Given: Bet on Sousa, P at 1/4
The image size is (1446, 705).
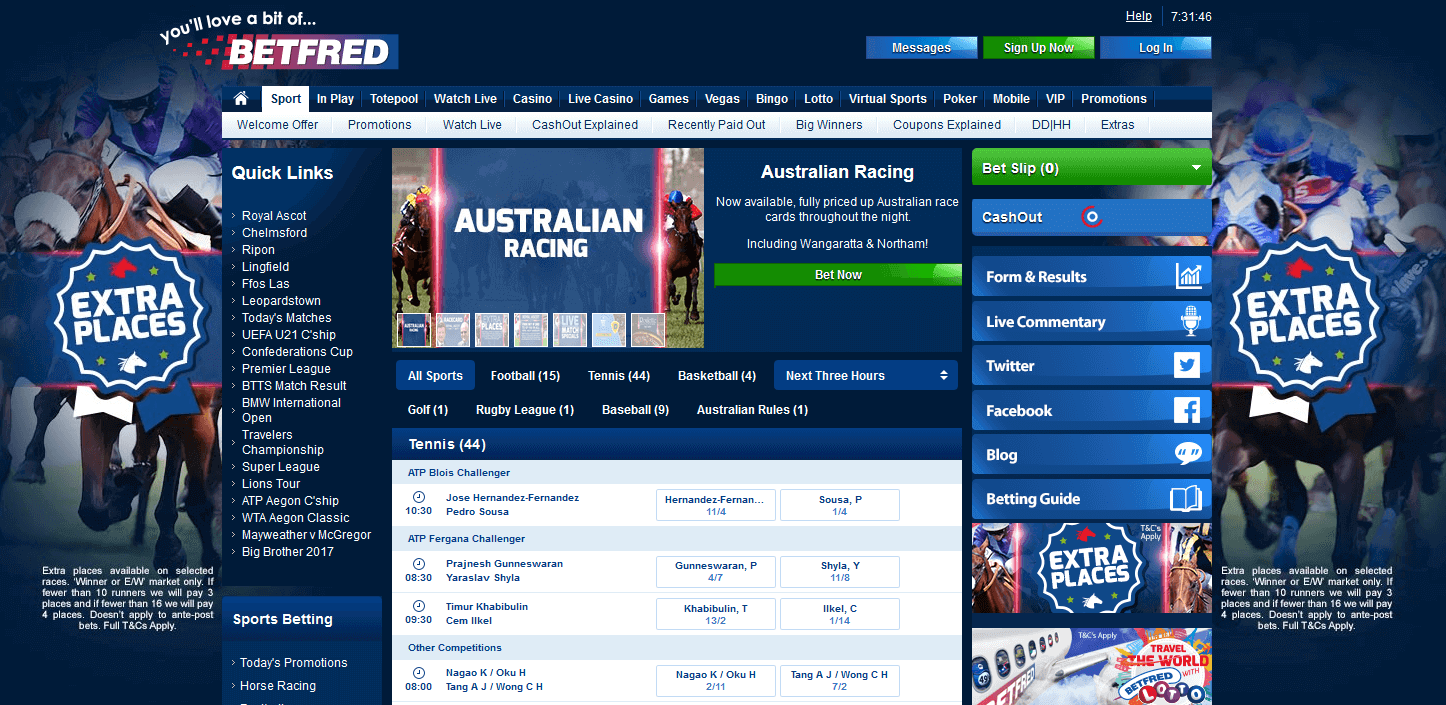Looking at the screenshot, I should (x=840, y=505).
